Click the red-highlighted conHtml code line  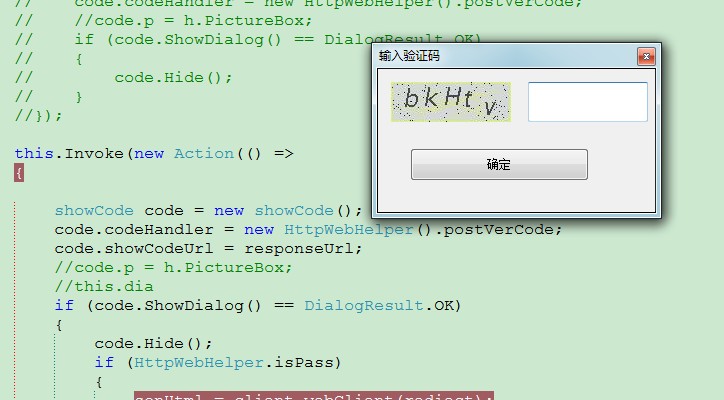point(314,396)
